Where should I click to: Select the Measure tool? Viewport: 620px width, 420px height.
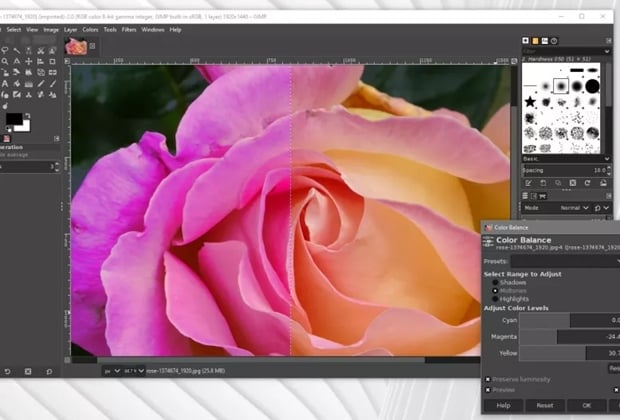point(17,62)
